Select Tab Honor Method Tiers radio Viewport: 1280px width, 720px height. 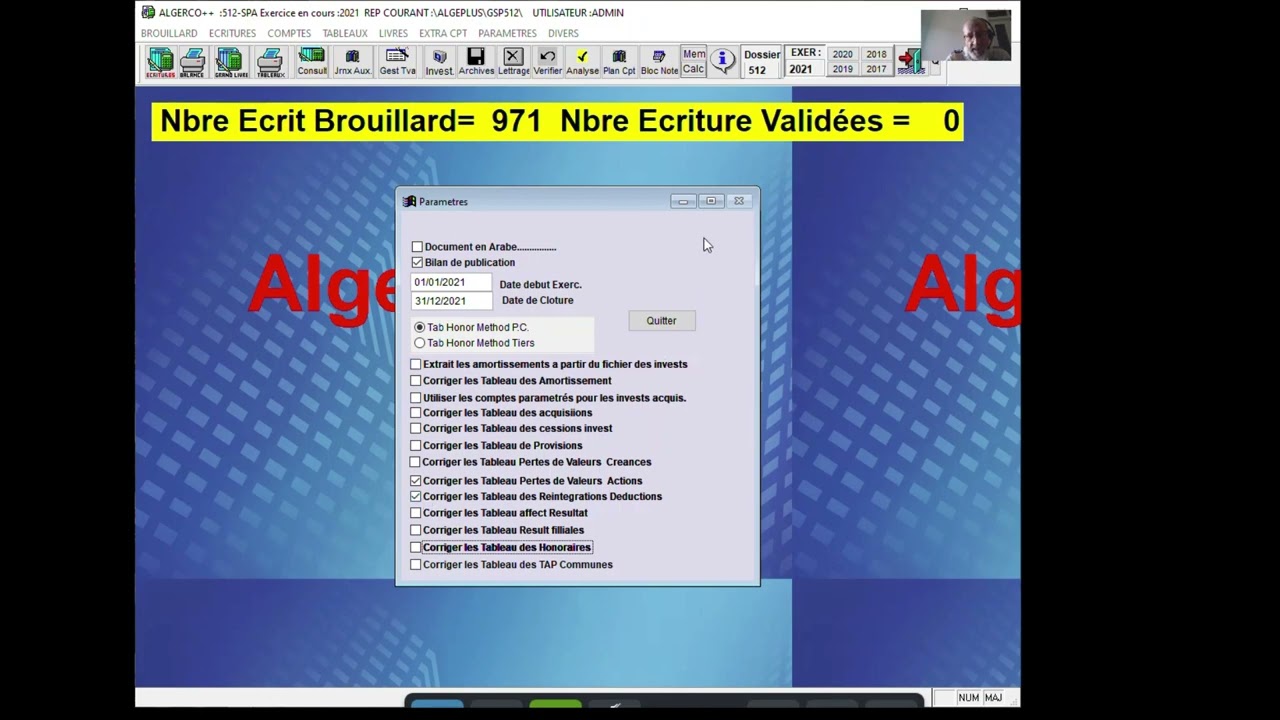419,343
